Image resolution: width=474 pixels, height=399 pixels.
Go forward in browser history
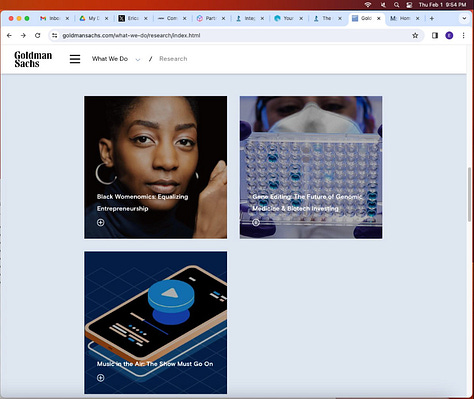pyautogui.click(x=23, y=35)
